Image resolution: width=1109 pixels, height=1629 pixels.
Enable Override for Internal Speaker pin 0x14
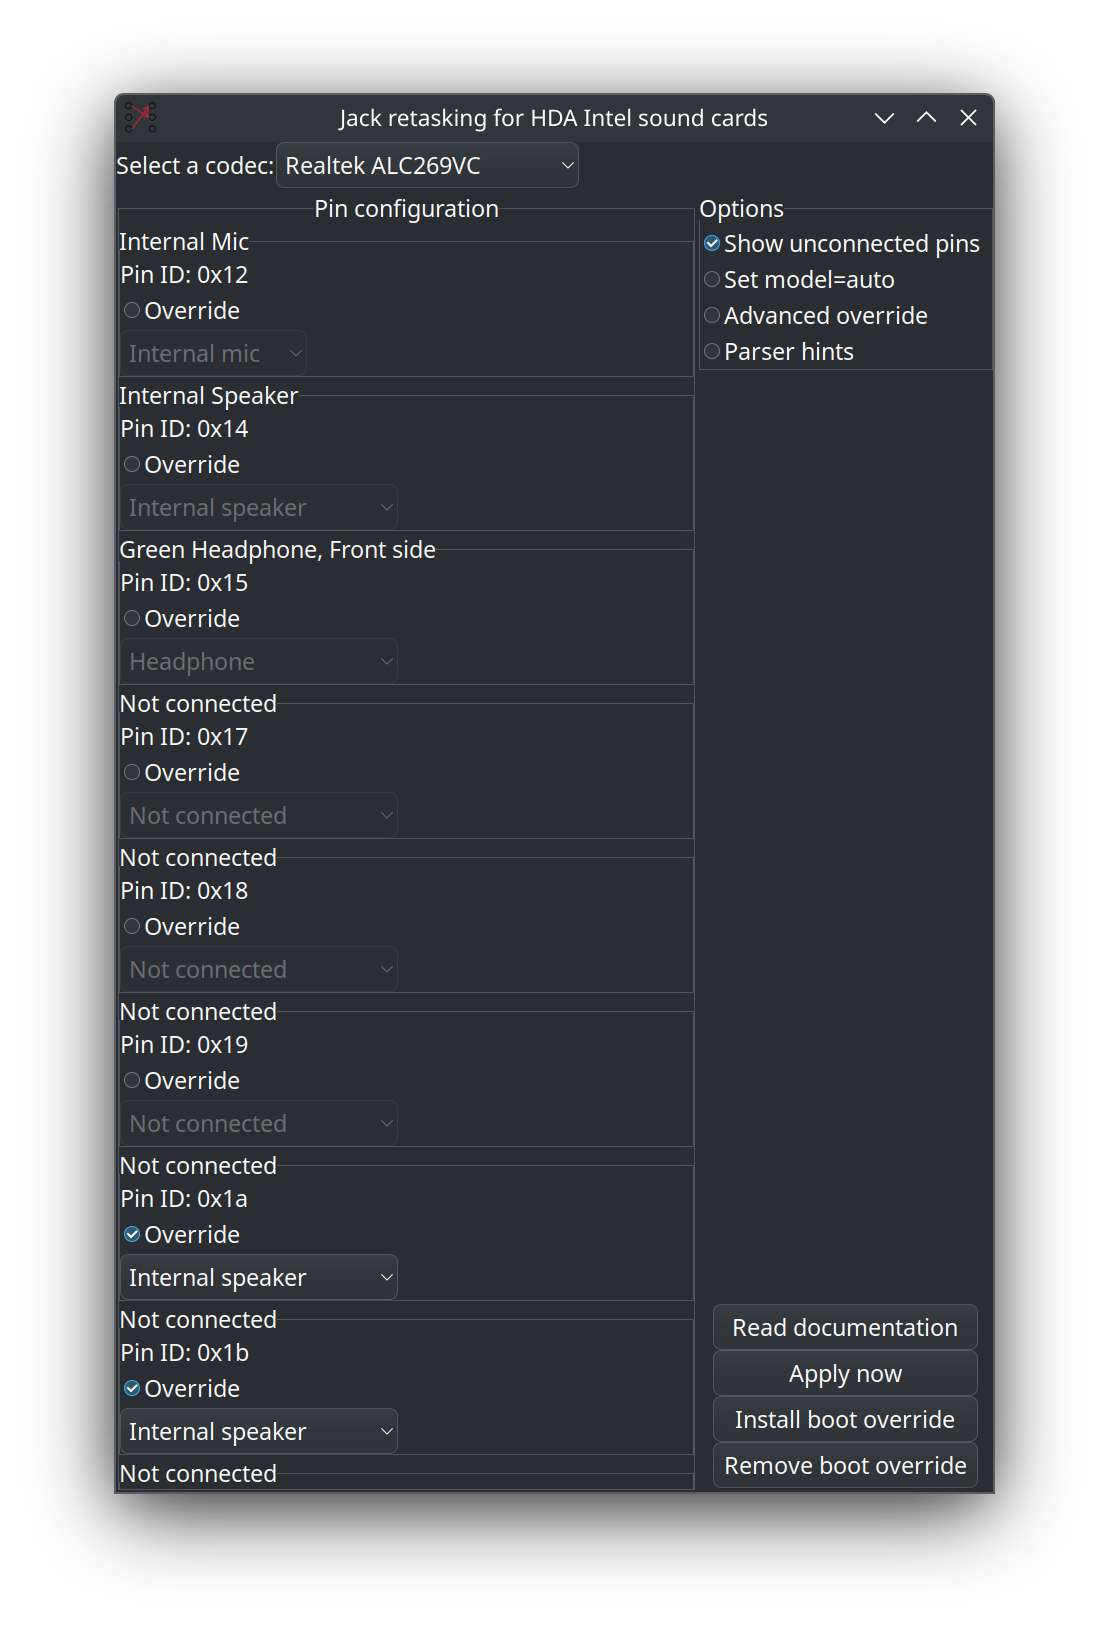click(131, 463)
